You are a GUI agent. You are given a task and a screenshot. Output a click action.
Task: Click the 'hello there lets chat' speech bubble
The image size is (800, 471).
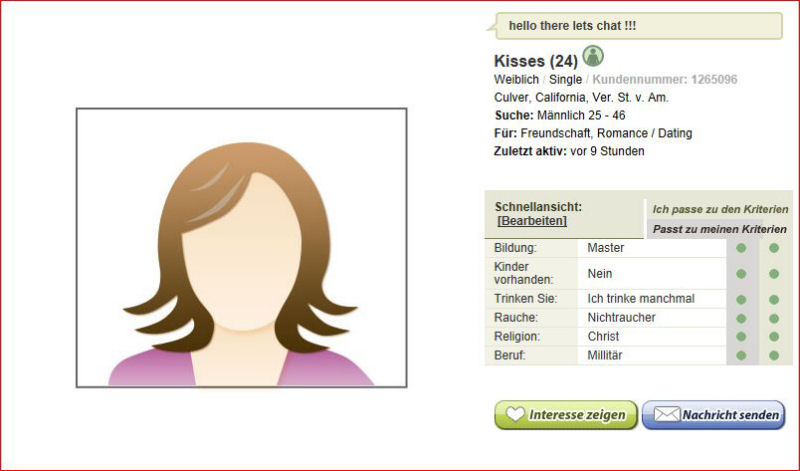coord(634,26)
